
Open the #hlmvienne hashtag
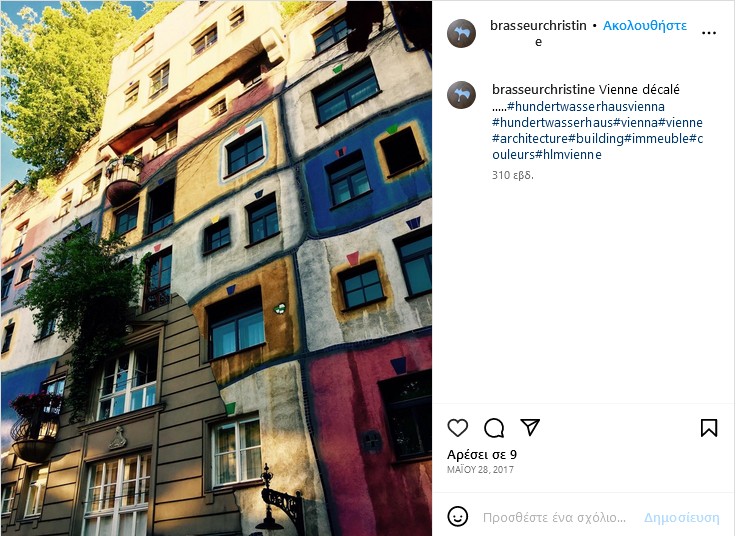568,154
